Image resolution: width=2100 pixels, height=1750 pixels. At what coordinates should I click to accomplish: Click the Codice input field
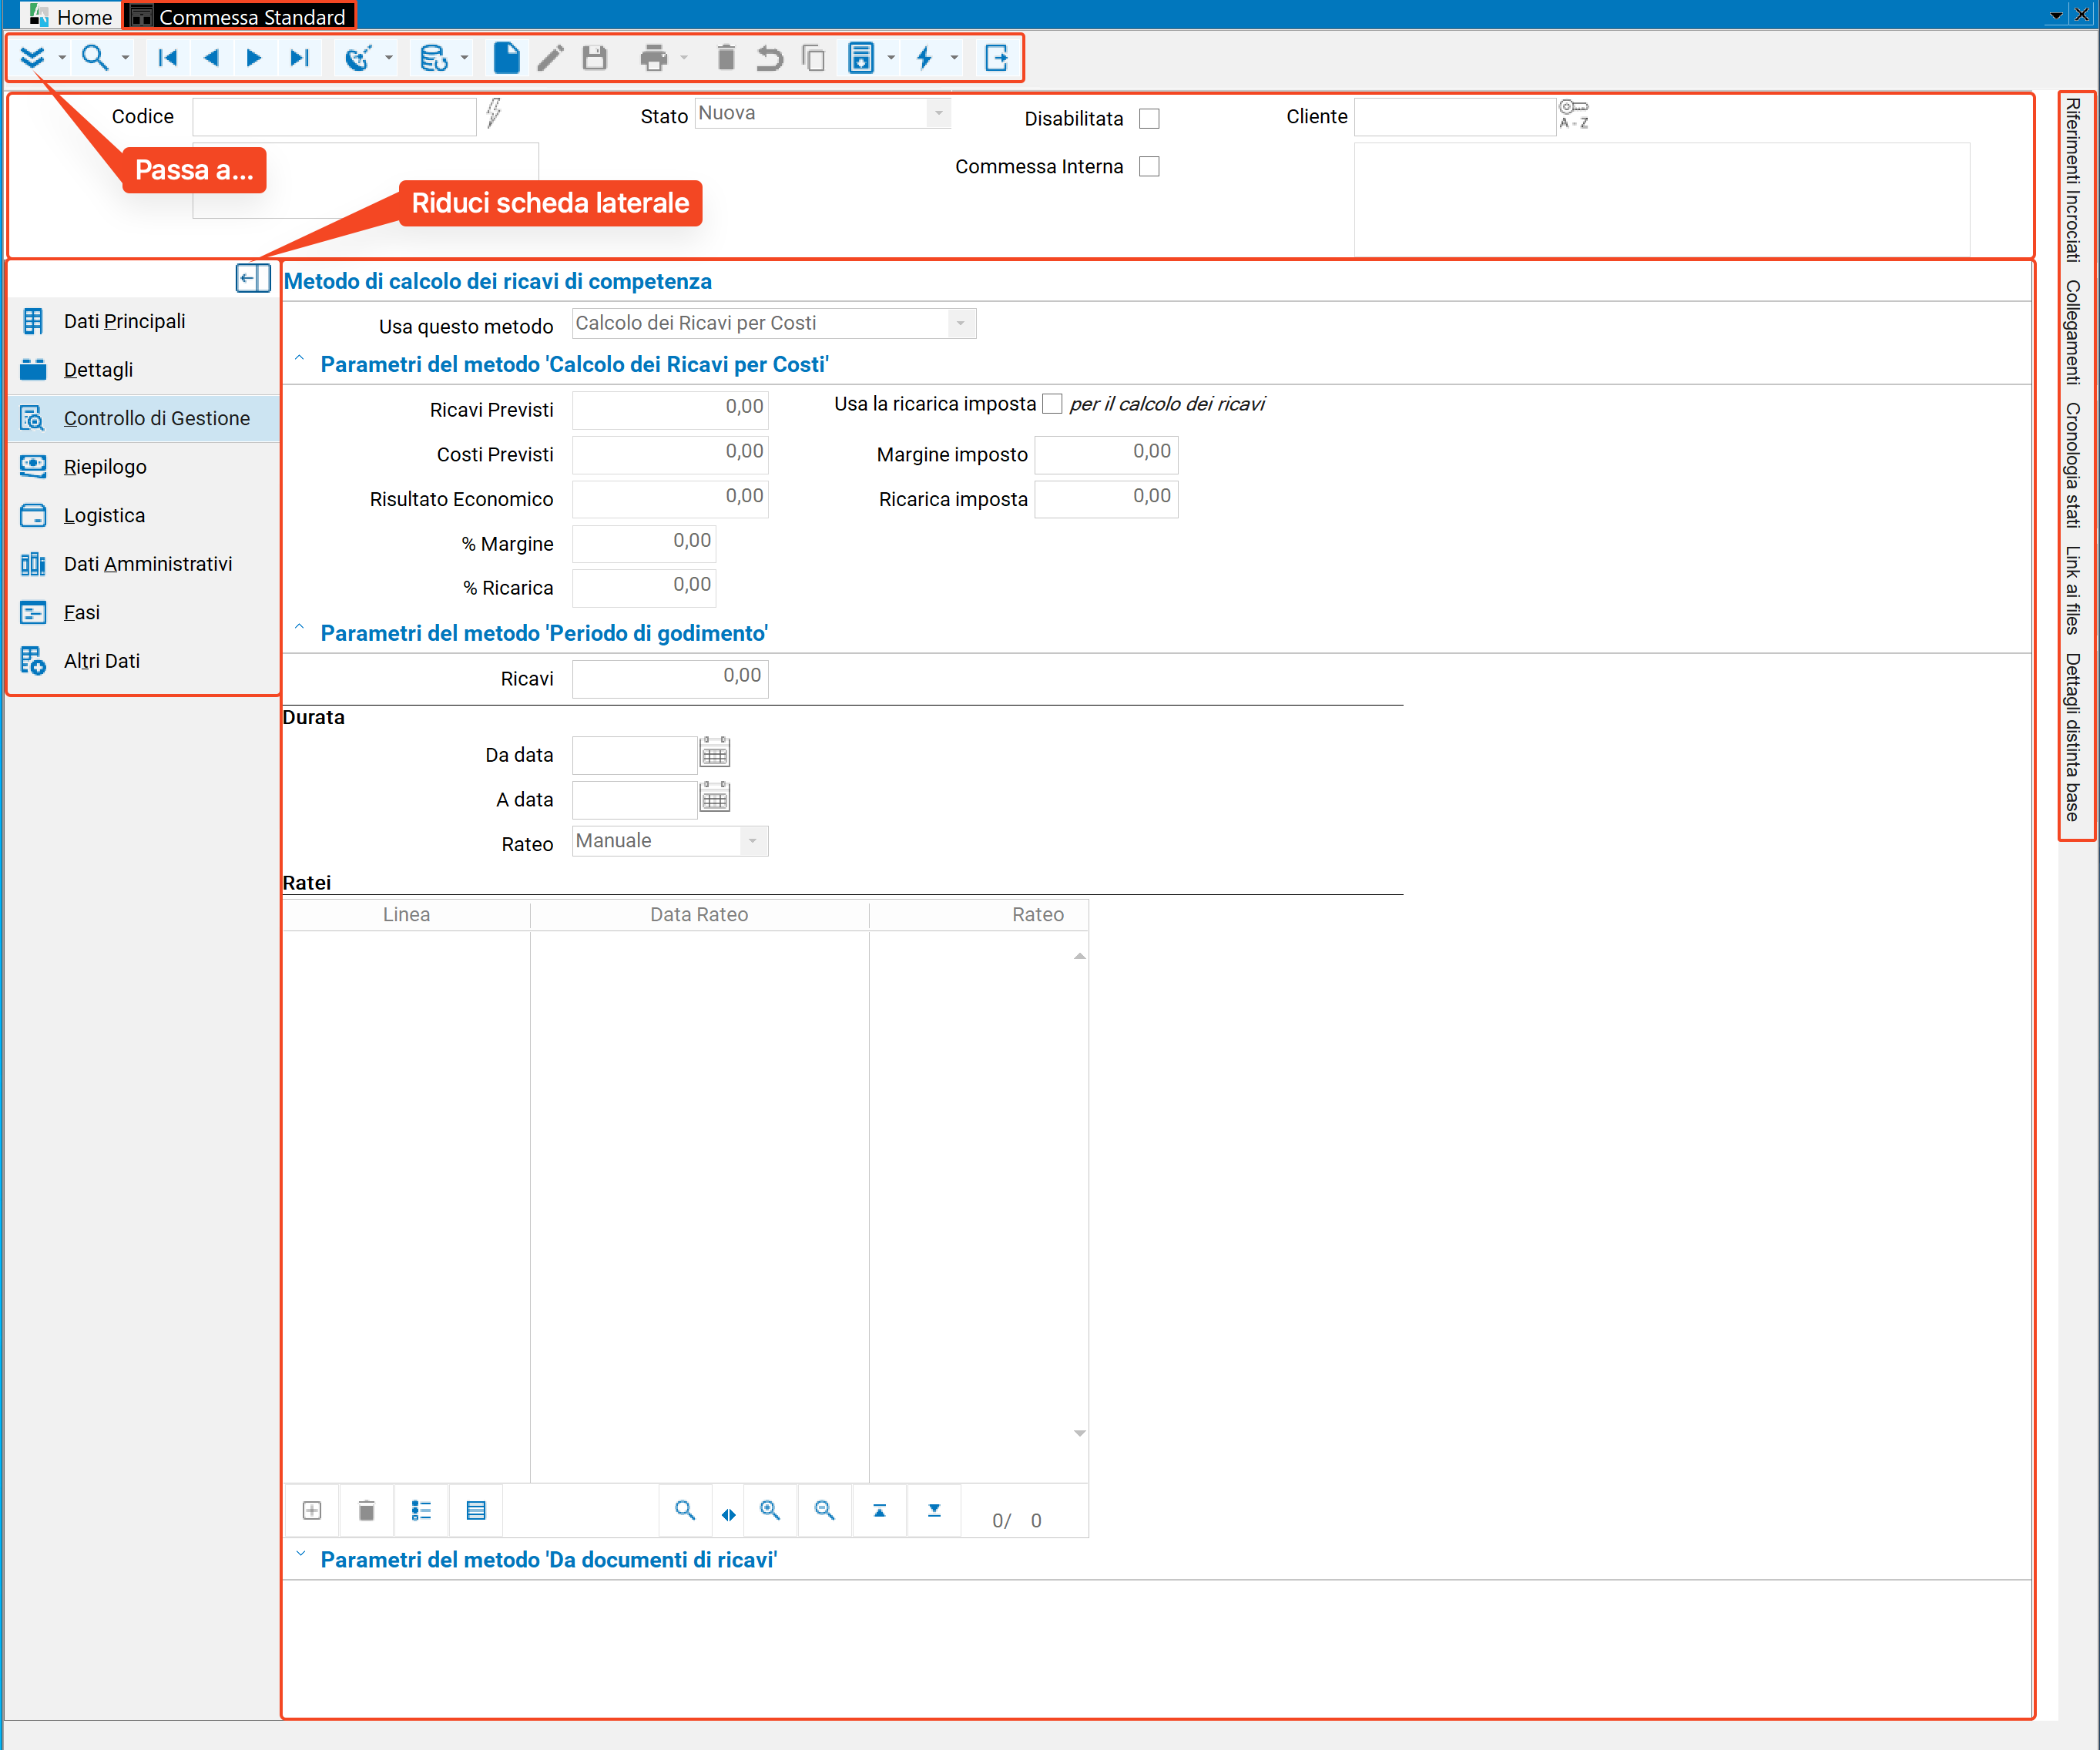click(334, 116)
